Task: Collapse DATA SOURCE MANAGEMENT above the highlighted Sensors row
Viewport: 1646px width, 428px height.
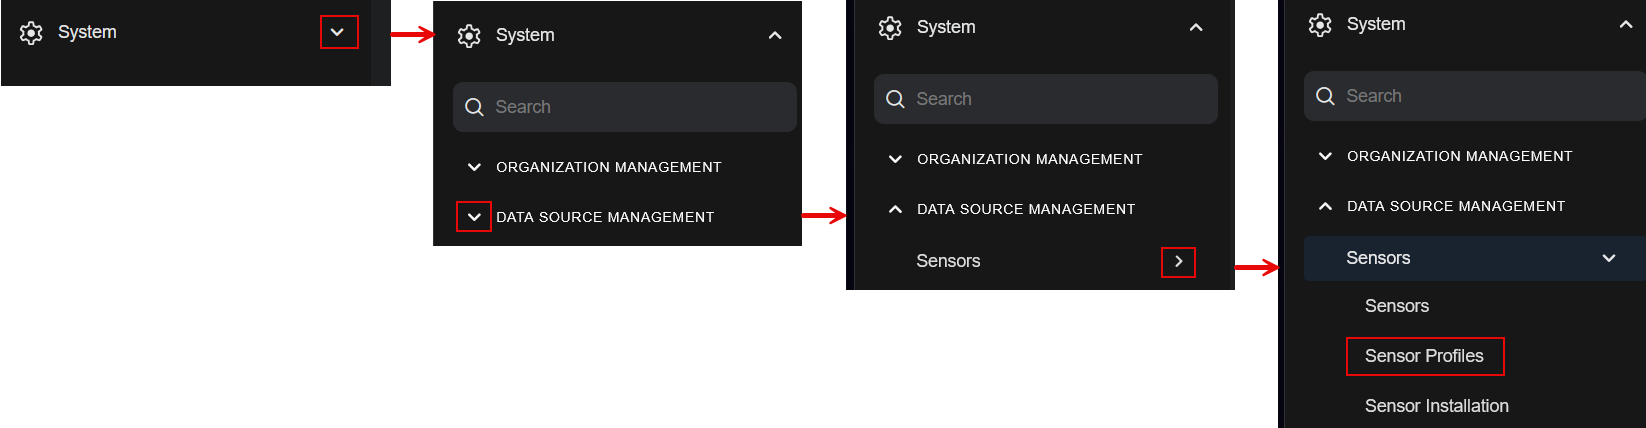Action: (x=1325, y=206)
